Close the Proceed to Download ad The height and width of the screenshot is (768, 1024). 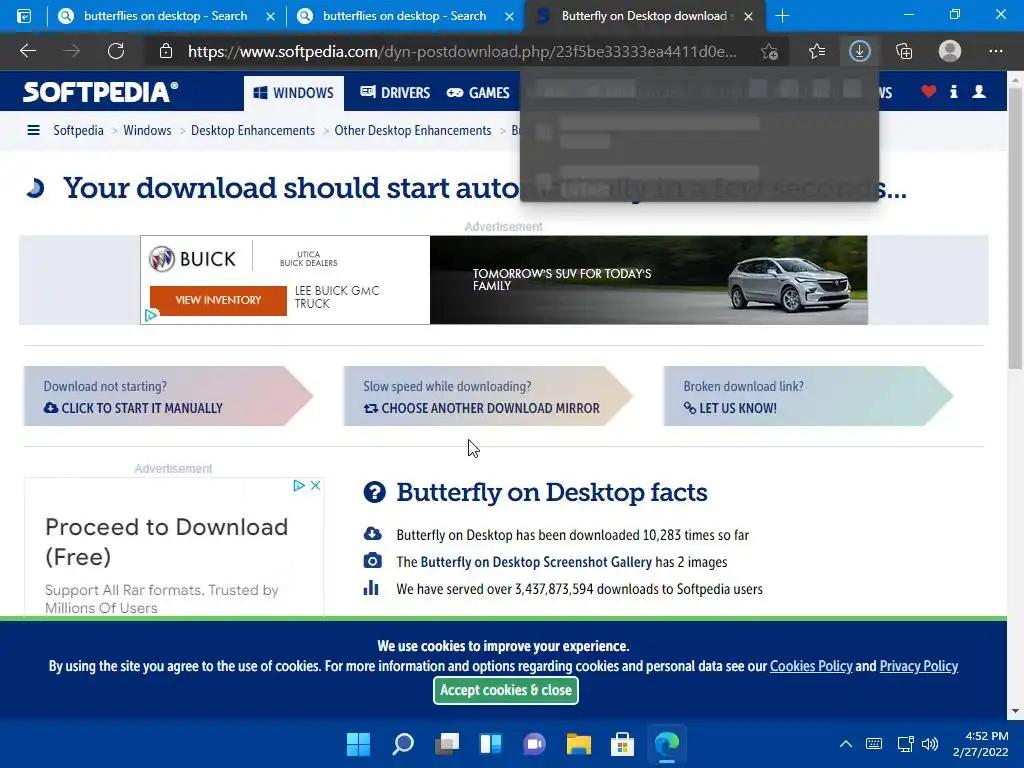tap(315, 485)
